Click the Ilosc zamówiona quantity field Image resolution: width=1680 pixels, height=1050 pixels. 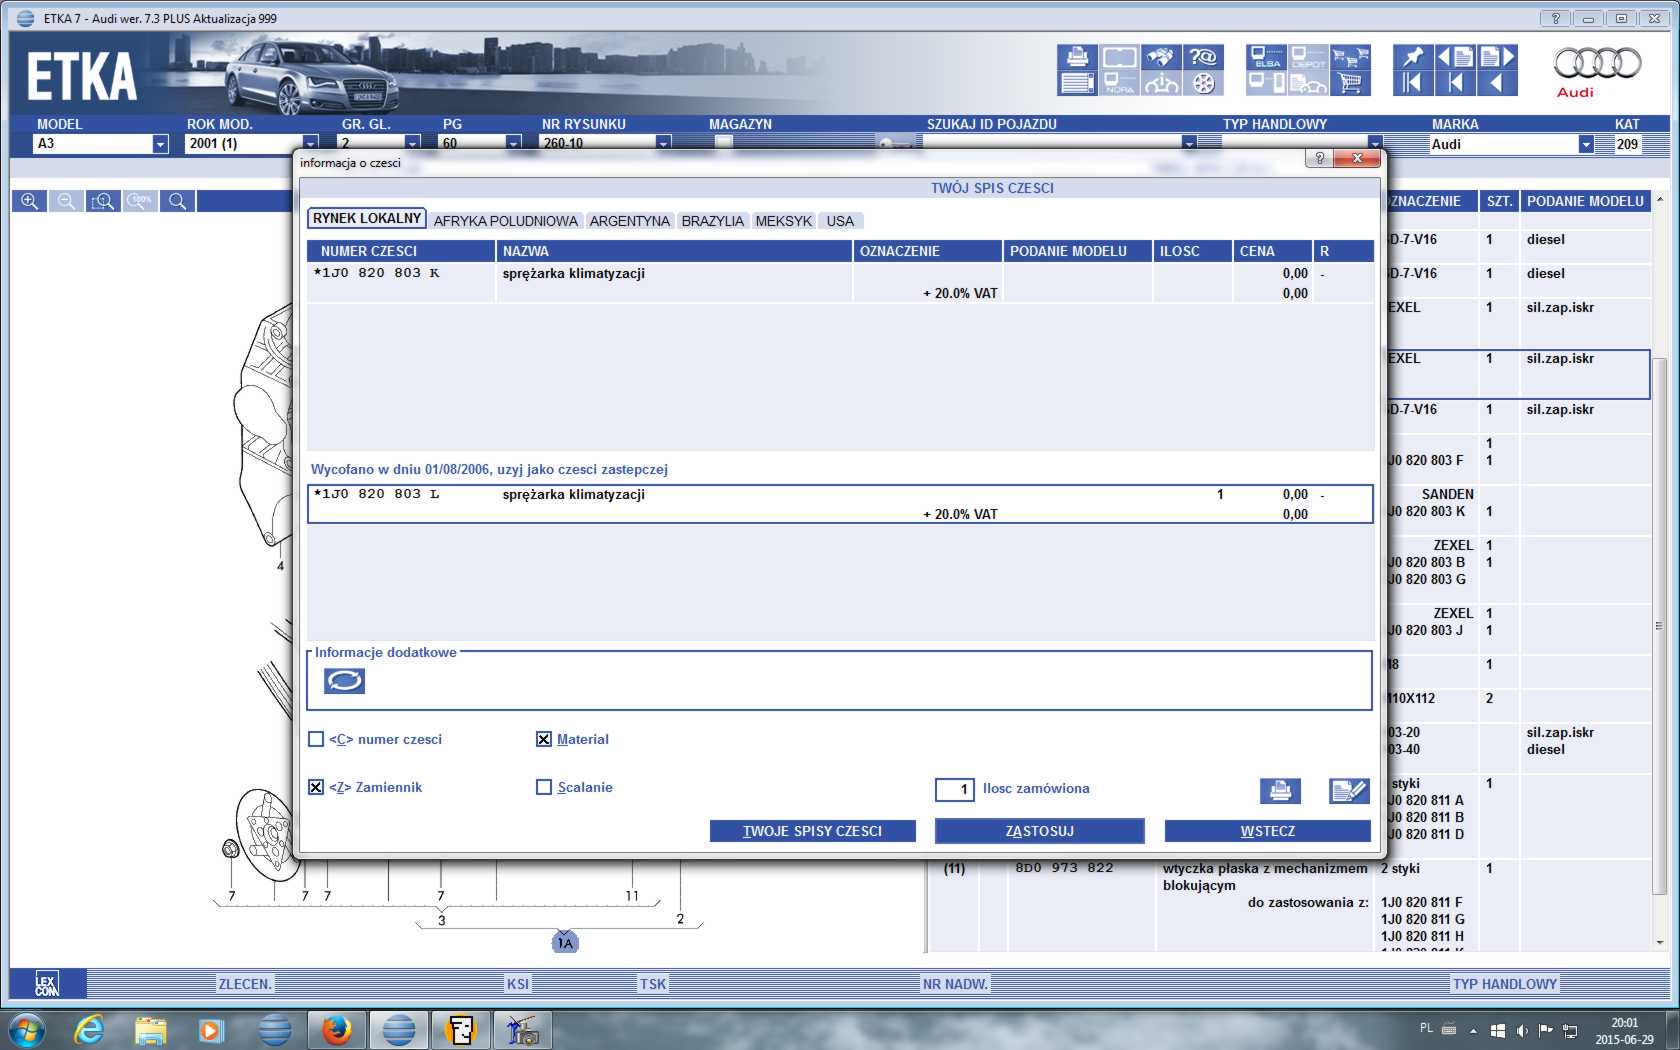click(955, 790)
